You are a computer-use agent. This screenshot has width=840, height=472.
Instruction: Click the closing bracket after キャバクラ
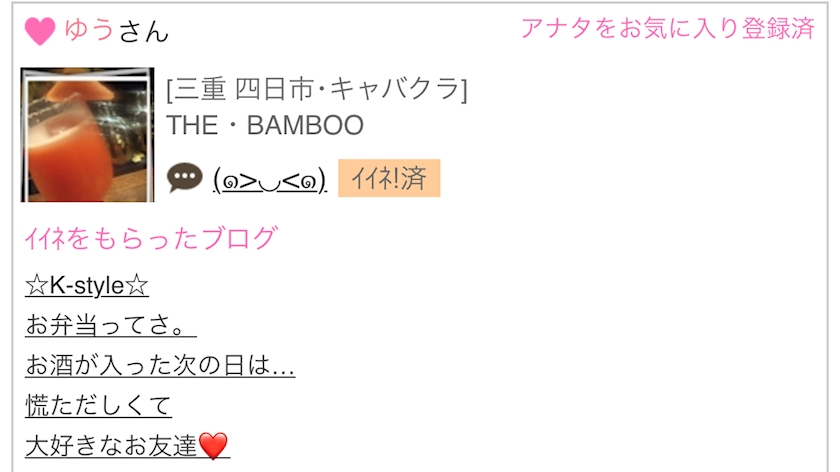464,89
